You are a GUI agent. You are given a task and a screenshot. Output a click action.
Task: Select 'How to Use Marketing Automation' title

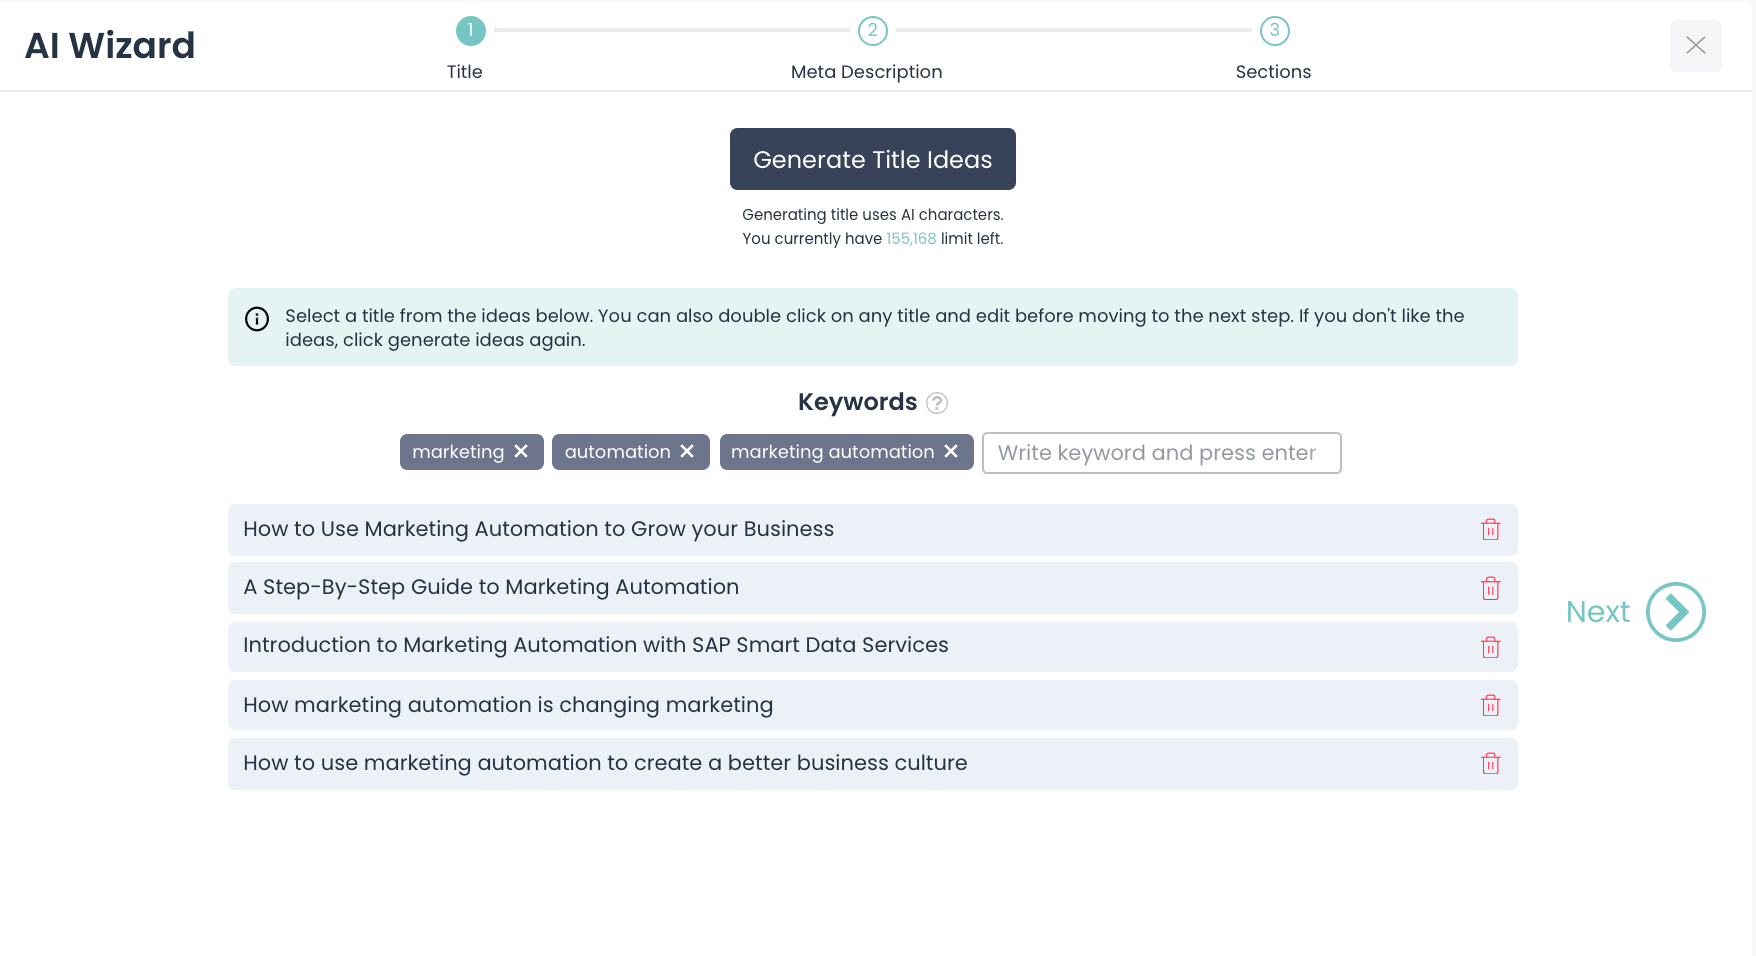click(x=538, y=529)
